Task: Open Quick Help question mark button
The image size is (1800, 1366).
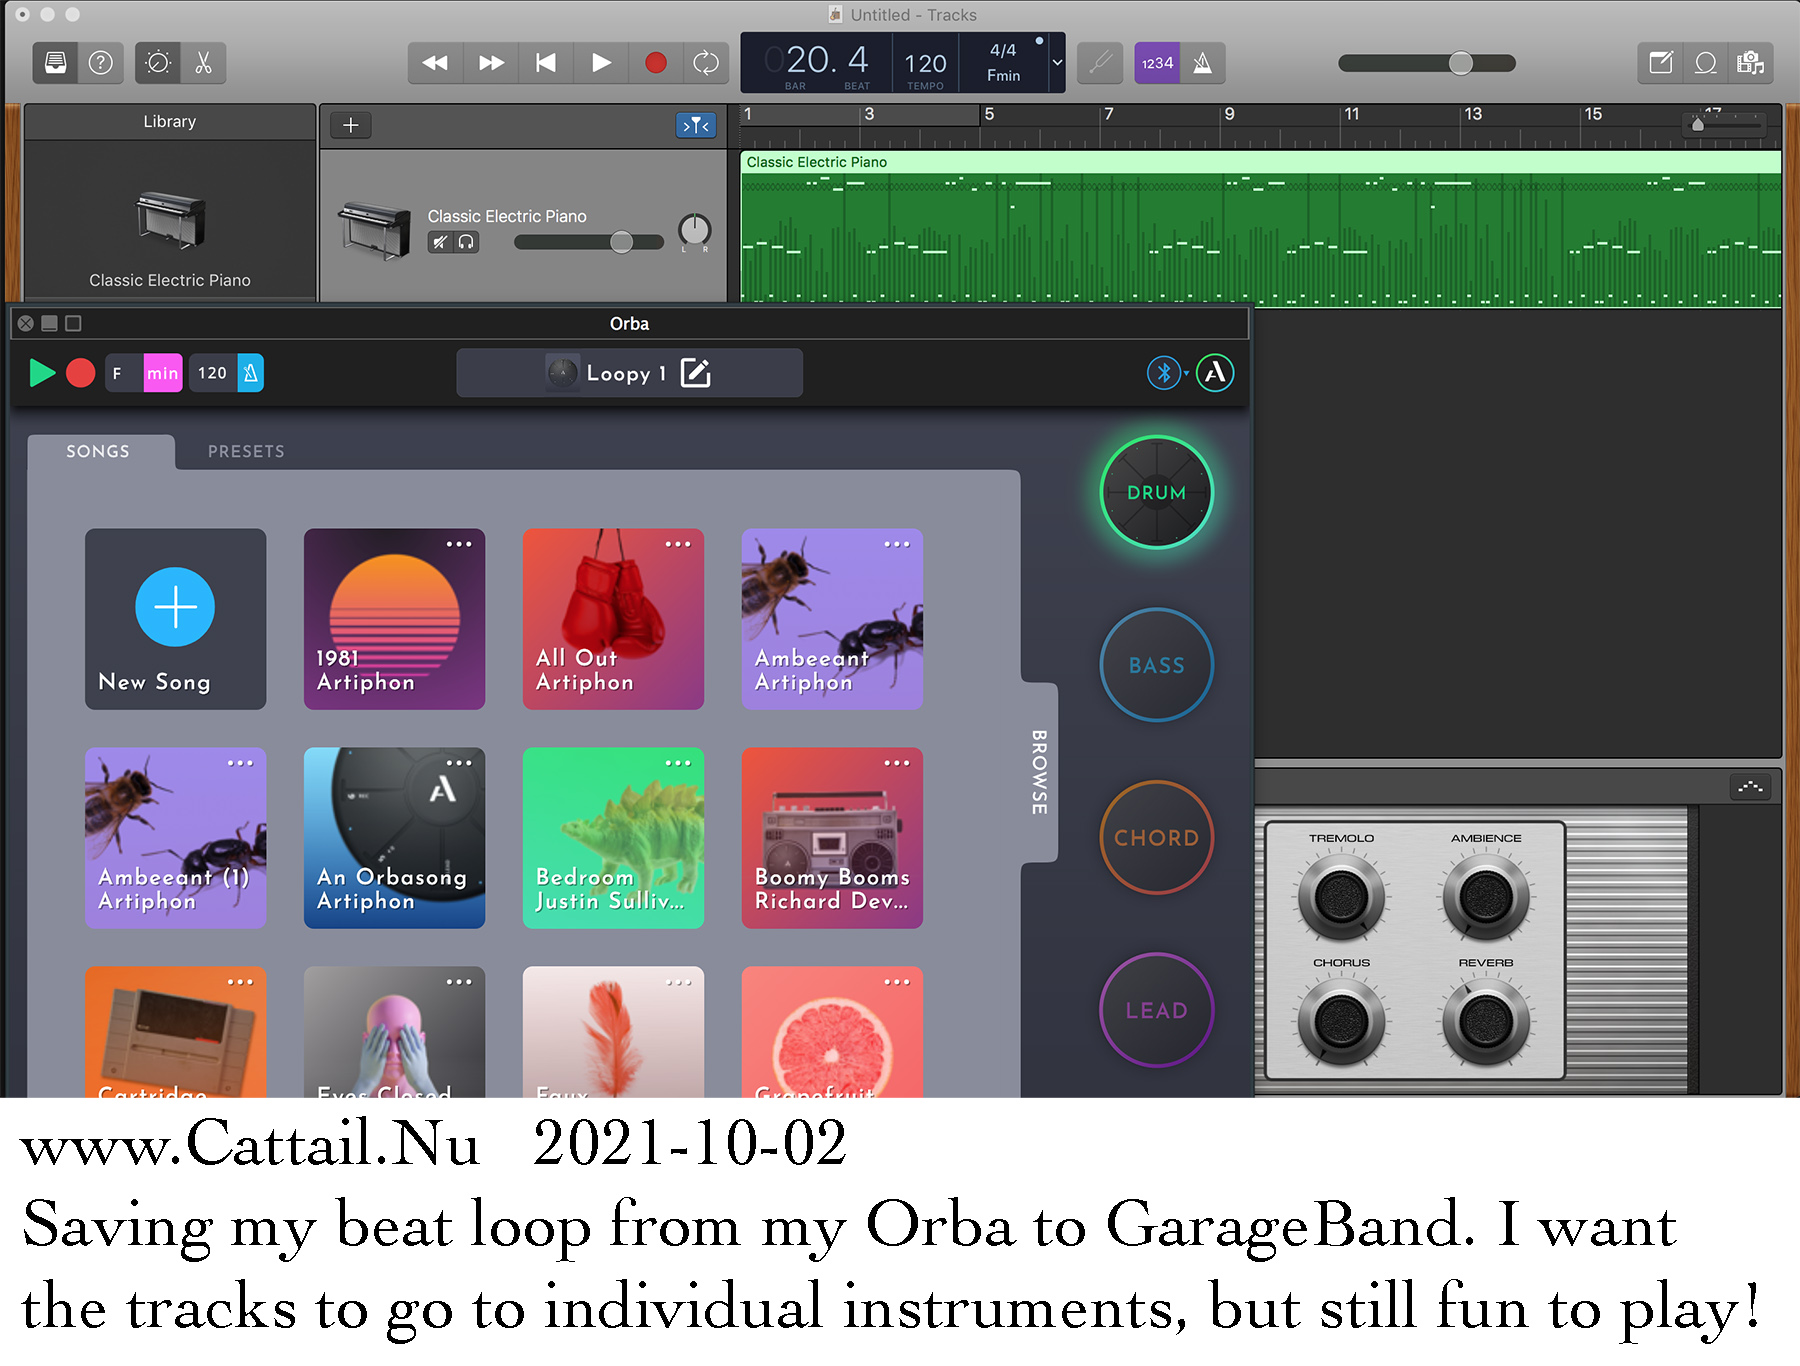Action: pos(101,63)
